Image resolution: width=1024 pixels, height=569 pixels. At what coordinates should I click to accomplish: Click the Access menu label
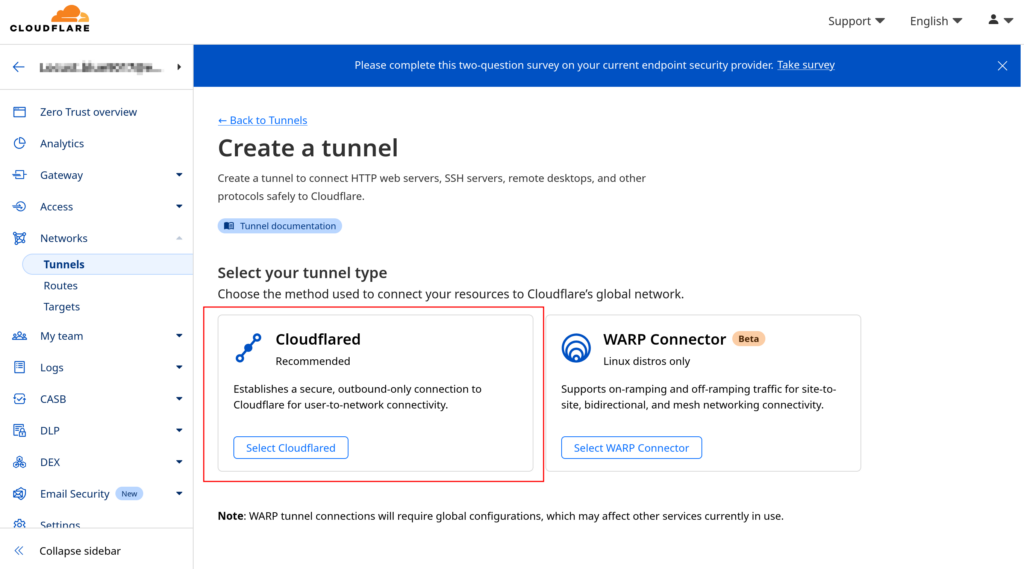point(56,206)
